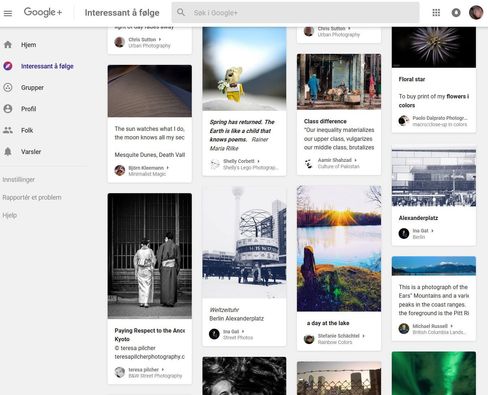Click the Folk people icon

[8, 130]
